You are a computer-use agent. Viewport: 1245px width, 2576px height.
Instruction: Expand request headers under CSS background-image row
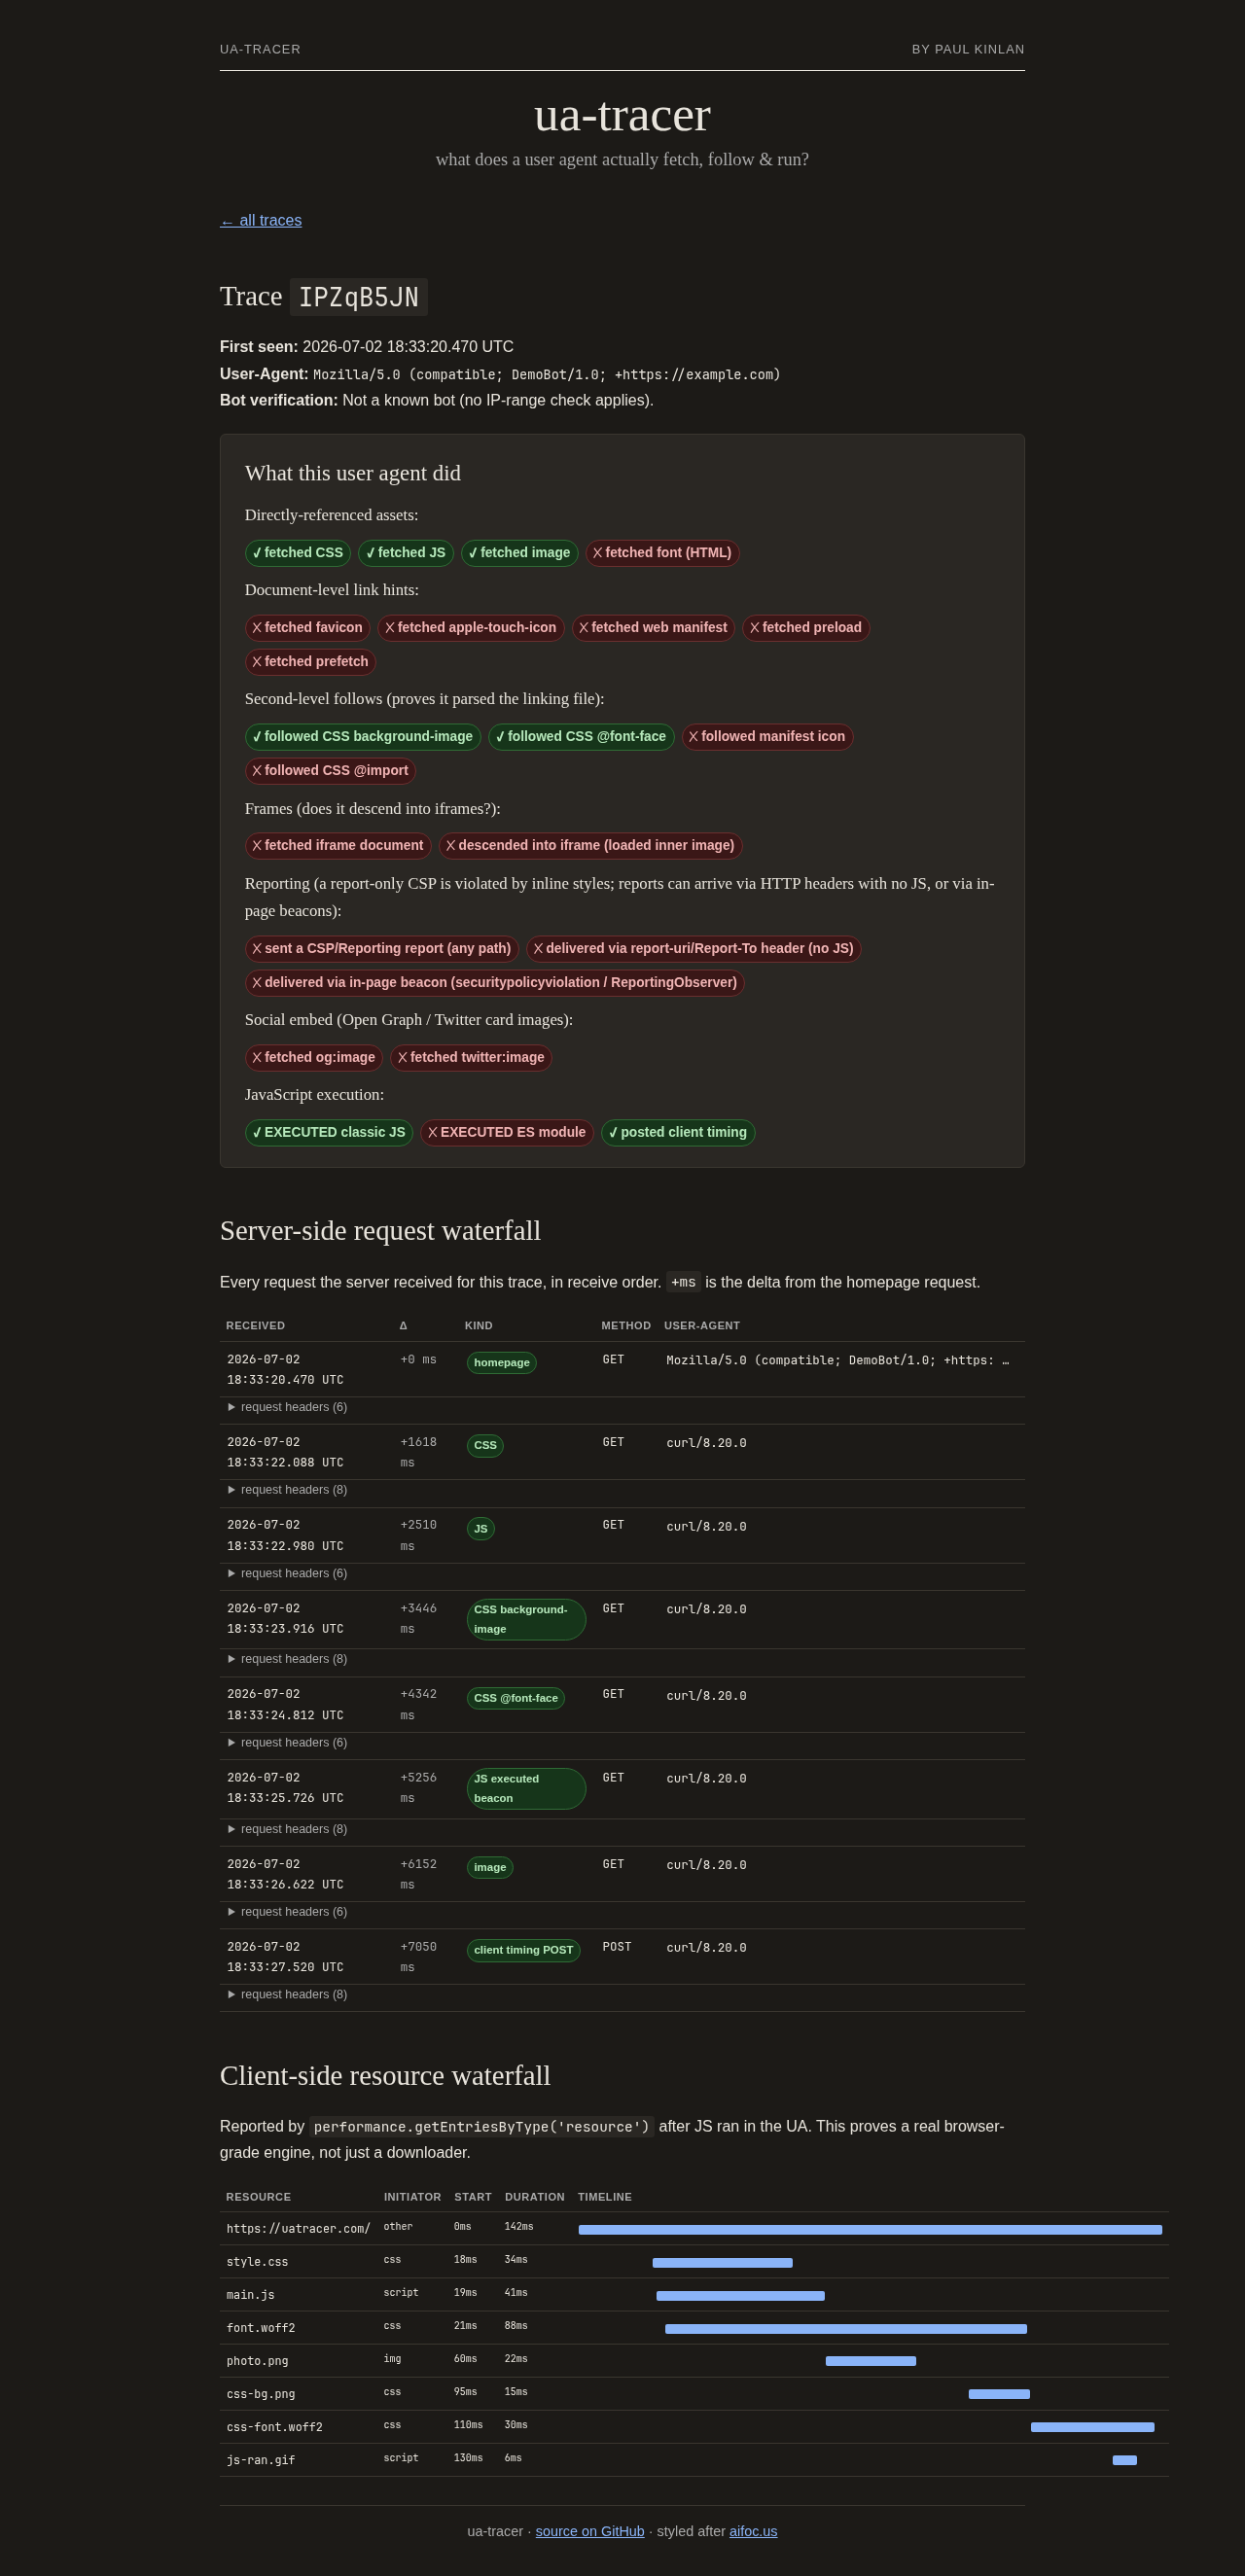[287, 1659]
